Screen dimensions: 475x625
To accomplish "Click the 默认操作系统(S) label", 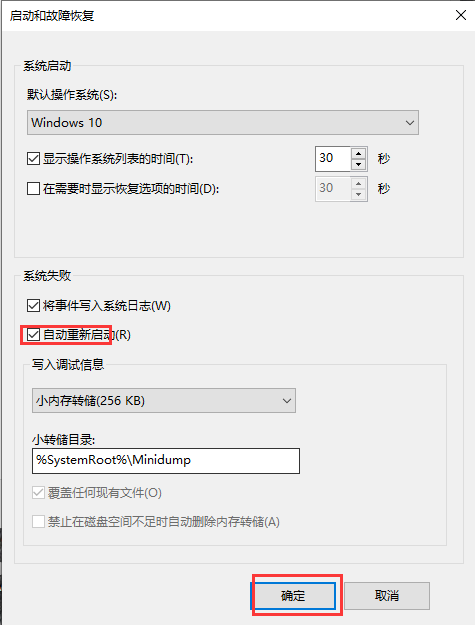I will coord(72,95).
